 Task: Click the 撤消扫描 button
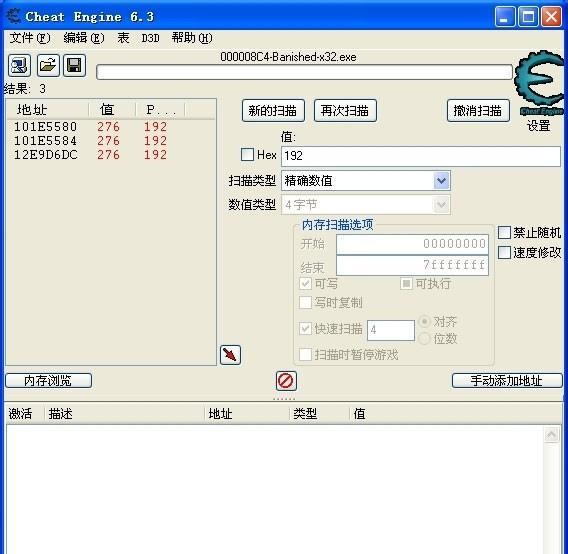(478, 111)
